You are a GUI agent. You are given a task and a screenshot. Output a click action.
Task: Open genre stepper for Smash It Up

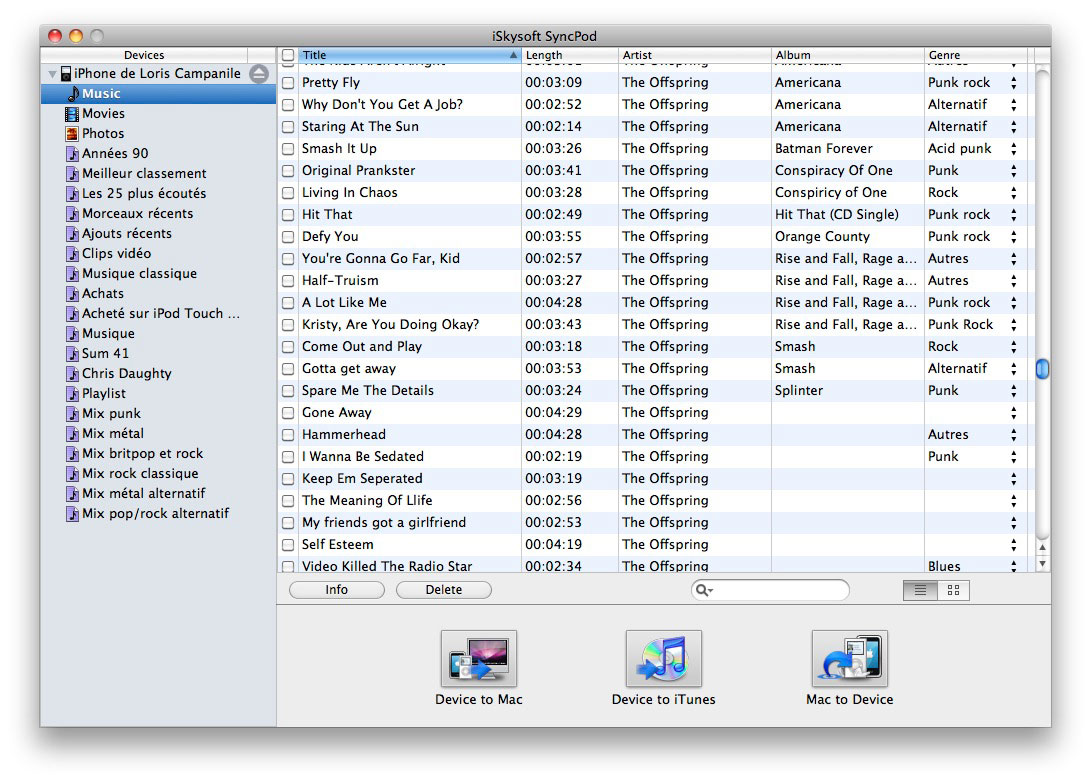[1013, 149]
